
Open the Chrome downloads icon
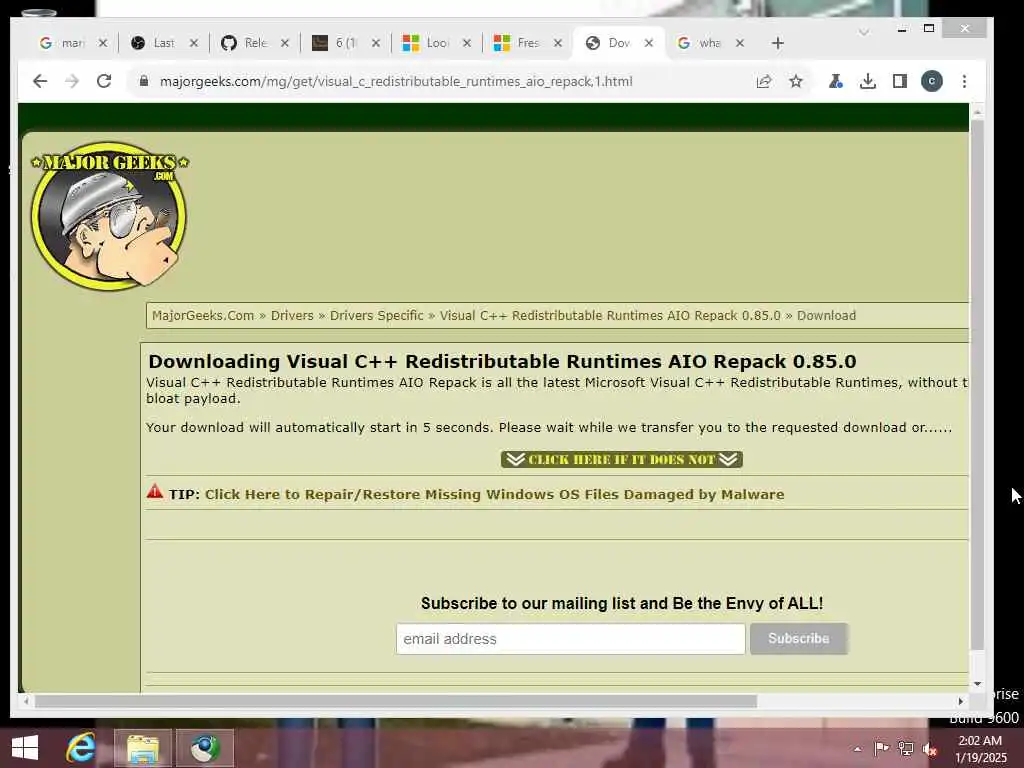[867, 81]
